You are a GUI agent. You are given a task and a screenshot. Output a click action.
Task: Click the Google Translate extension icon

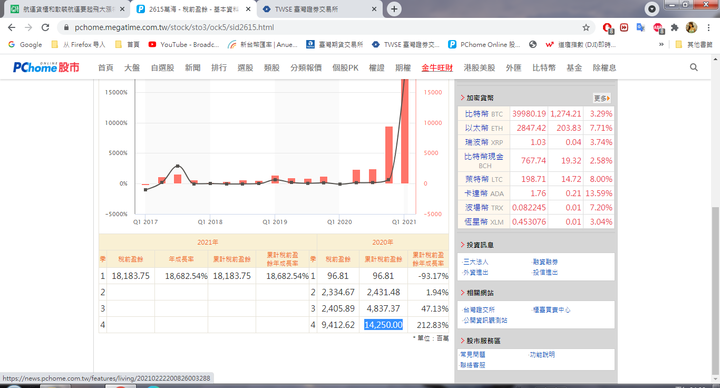pyautogui.click(x=641, y=28)
